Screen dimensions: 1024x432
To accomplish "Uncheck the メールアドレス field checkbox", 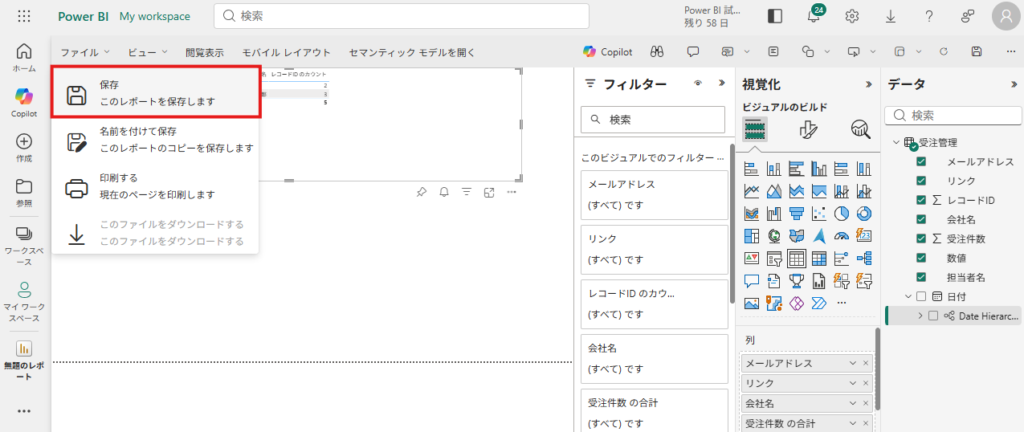I will 921,162.
